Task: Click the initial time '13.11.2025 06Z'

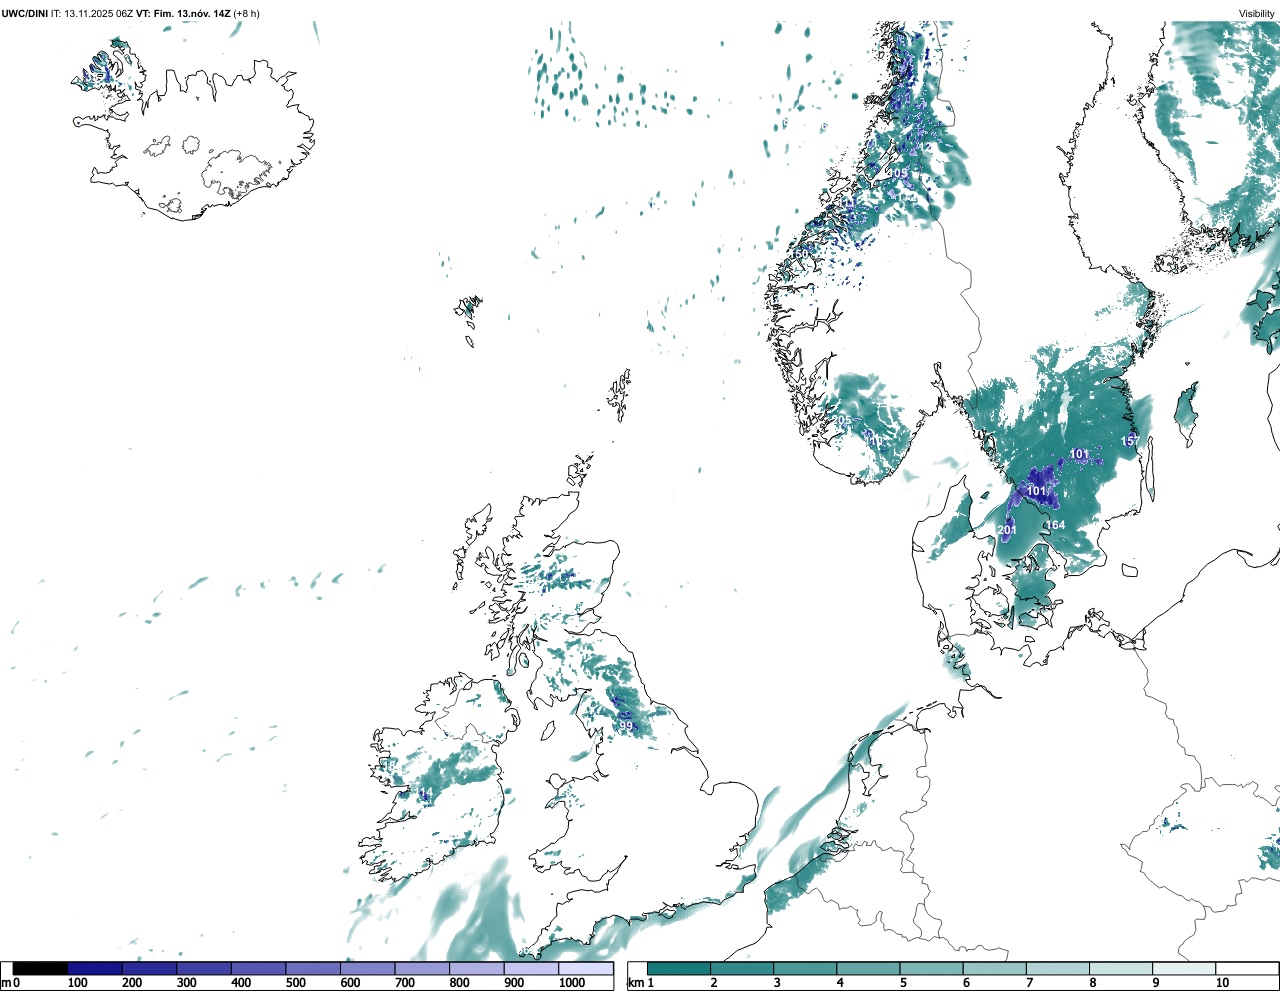Action: pos(100,13)
